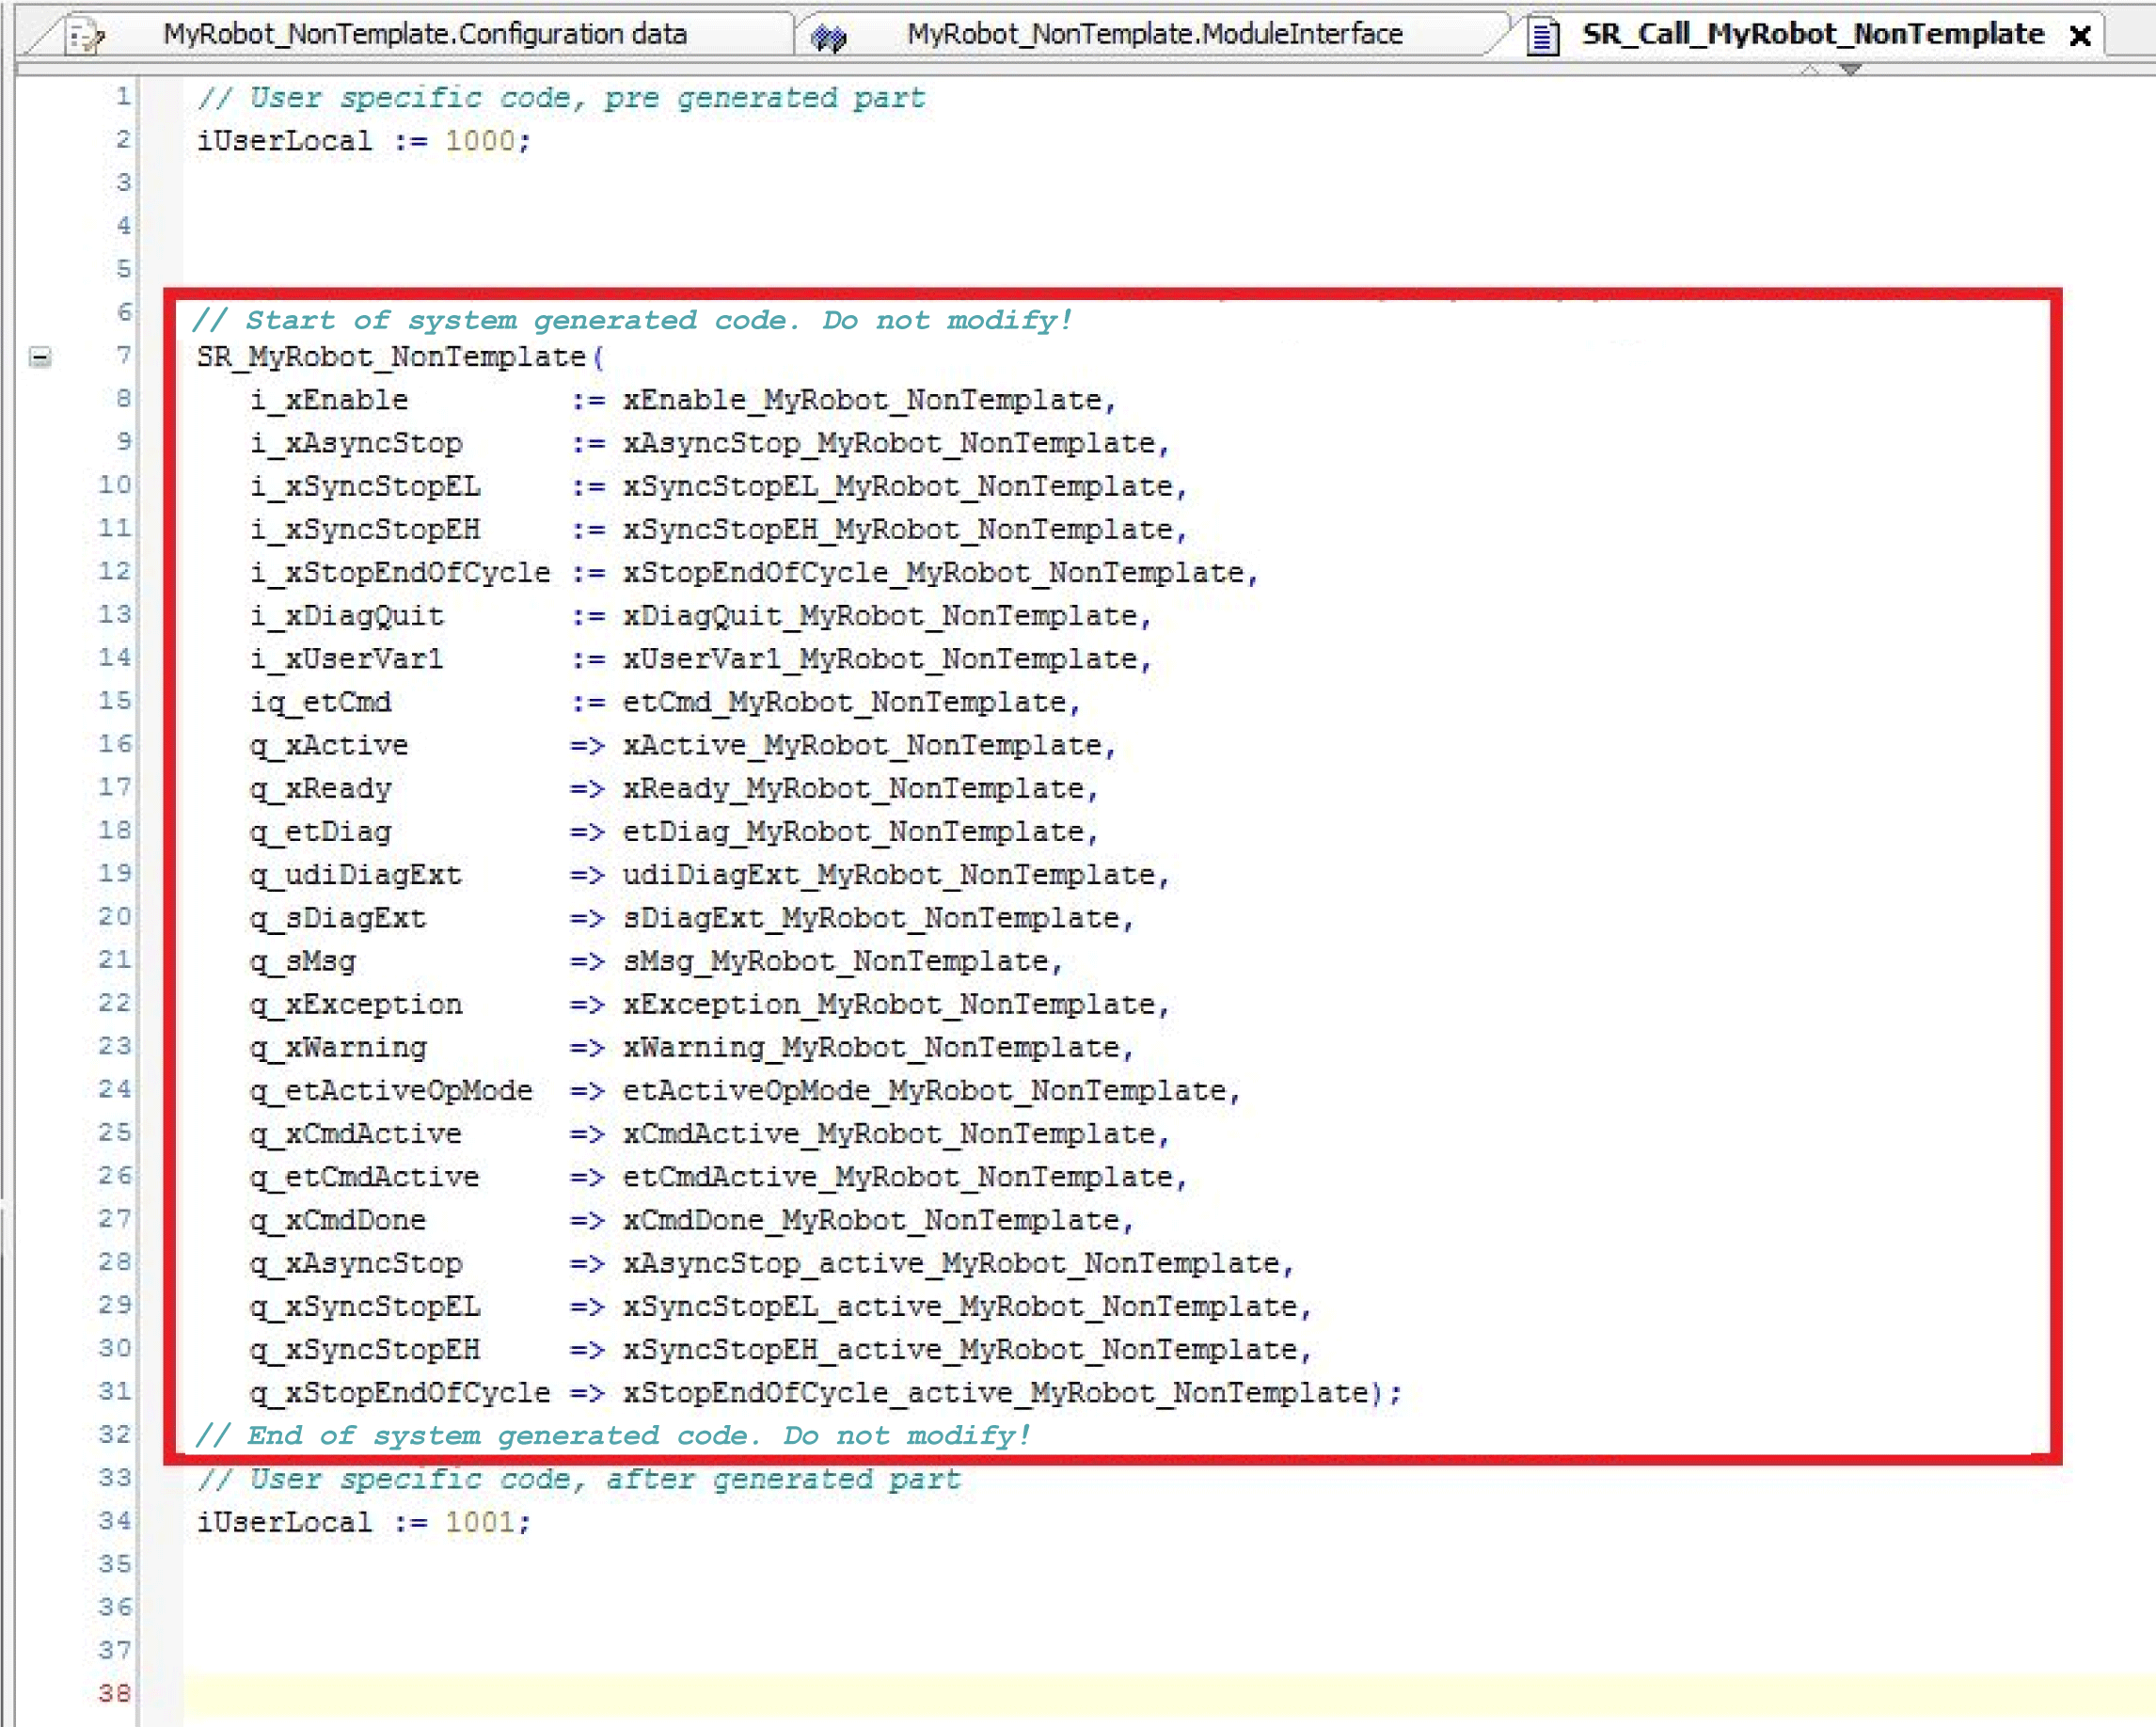Click the Start of system generated code comment
2156x1727 pixels.
632,320
